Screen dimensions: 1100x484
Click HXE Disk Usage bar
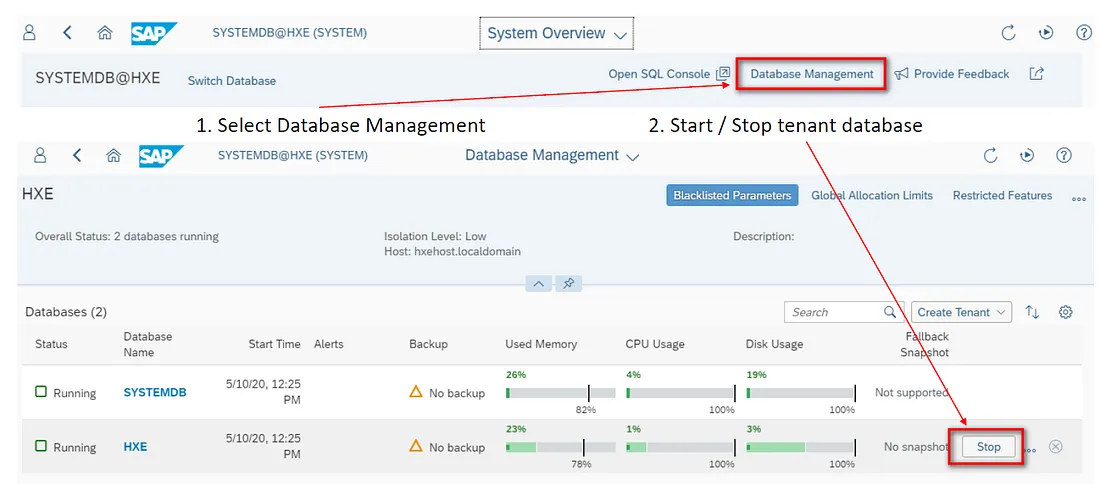(x=802, y=447)
